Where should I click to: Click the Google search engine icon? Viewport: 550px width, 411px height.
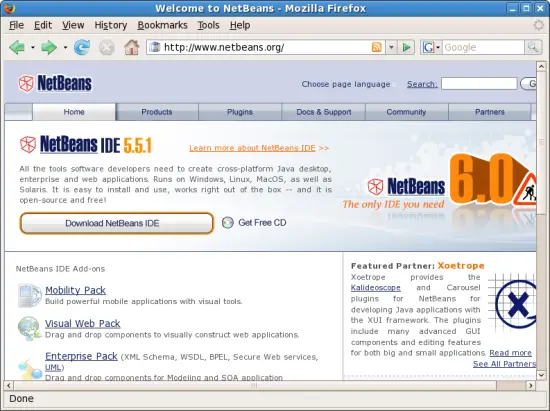(x=428, y=47)
